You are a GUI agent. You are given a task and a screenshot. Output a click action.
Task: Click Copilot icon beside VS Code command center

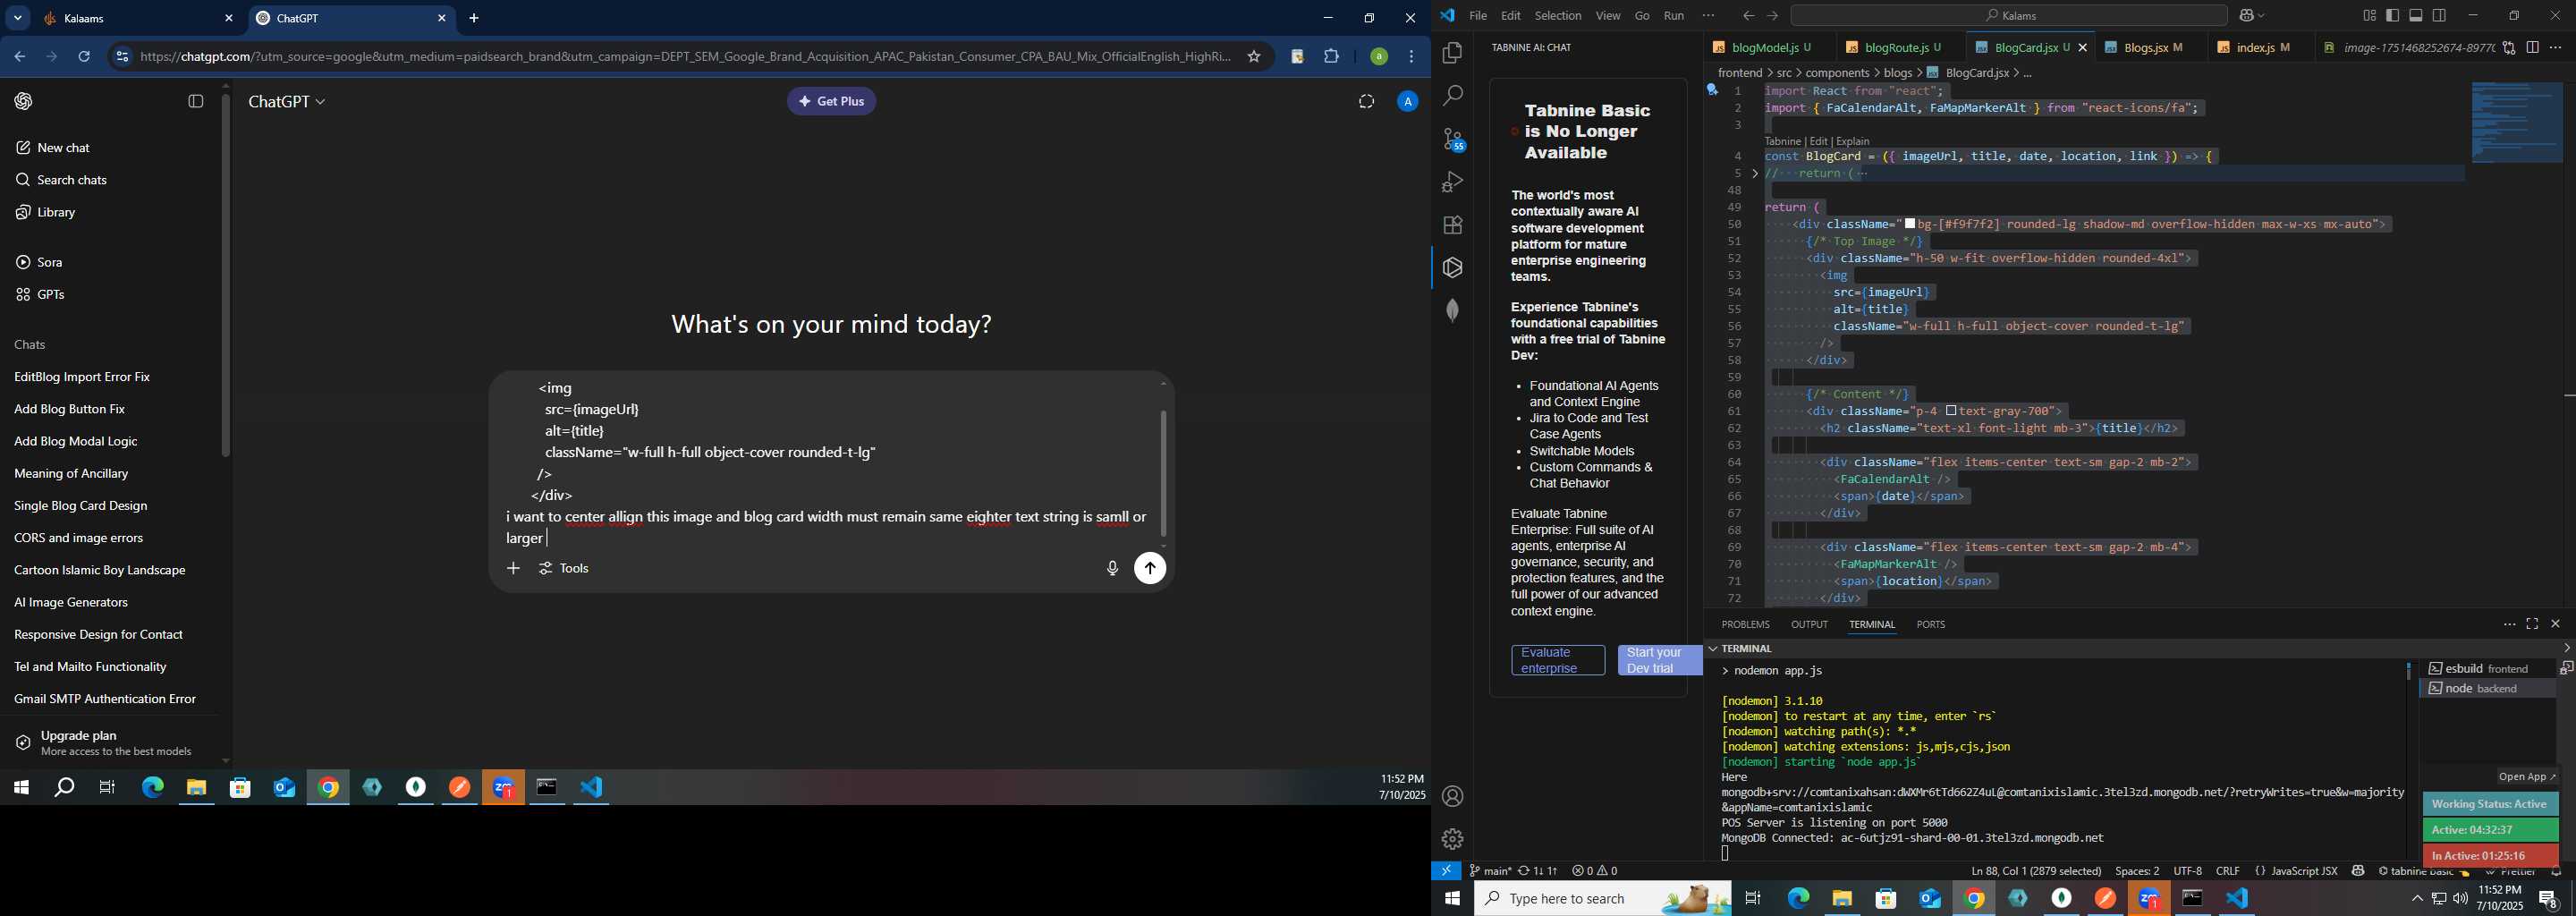[x=2245, y=16]
